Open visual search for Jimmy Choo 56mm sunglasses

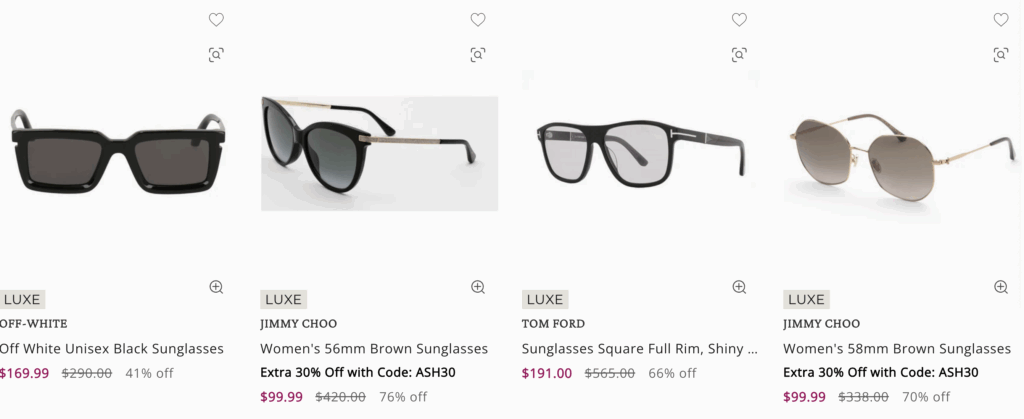click(x=478, y=55)
